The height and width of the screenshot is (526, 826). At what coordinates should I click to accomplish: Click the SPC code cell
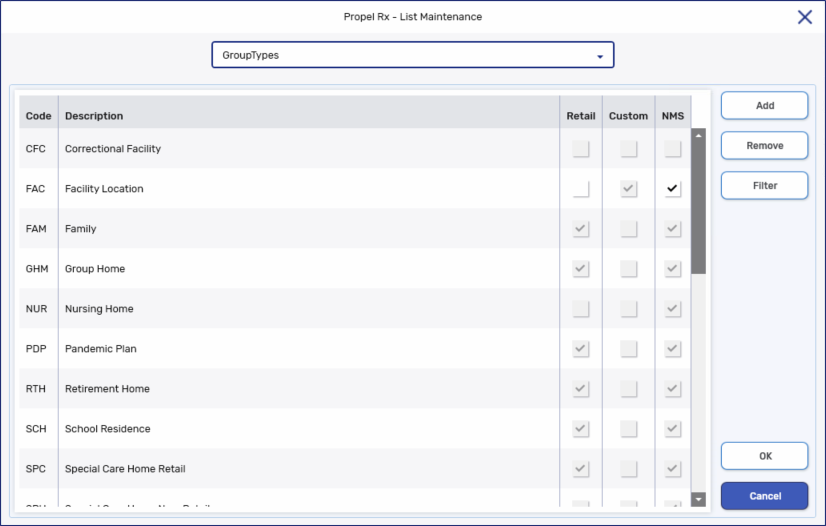pos(38,469)
